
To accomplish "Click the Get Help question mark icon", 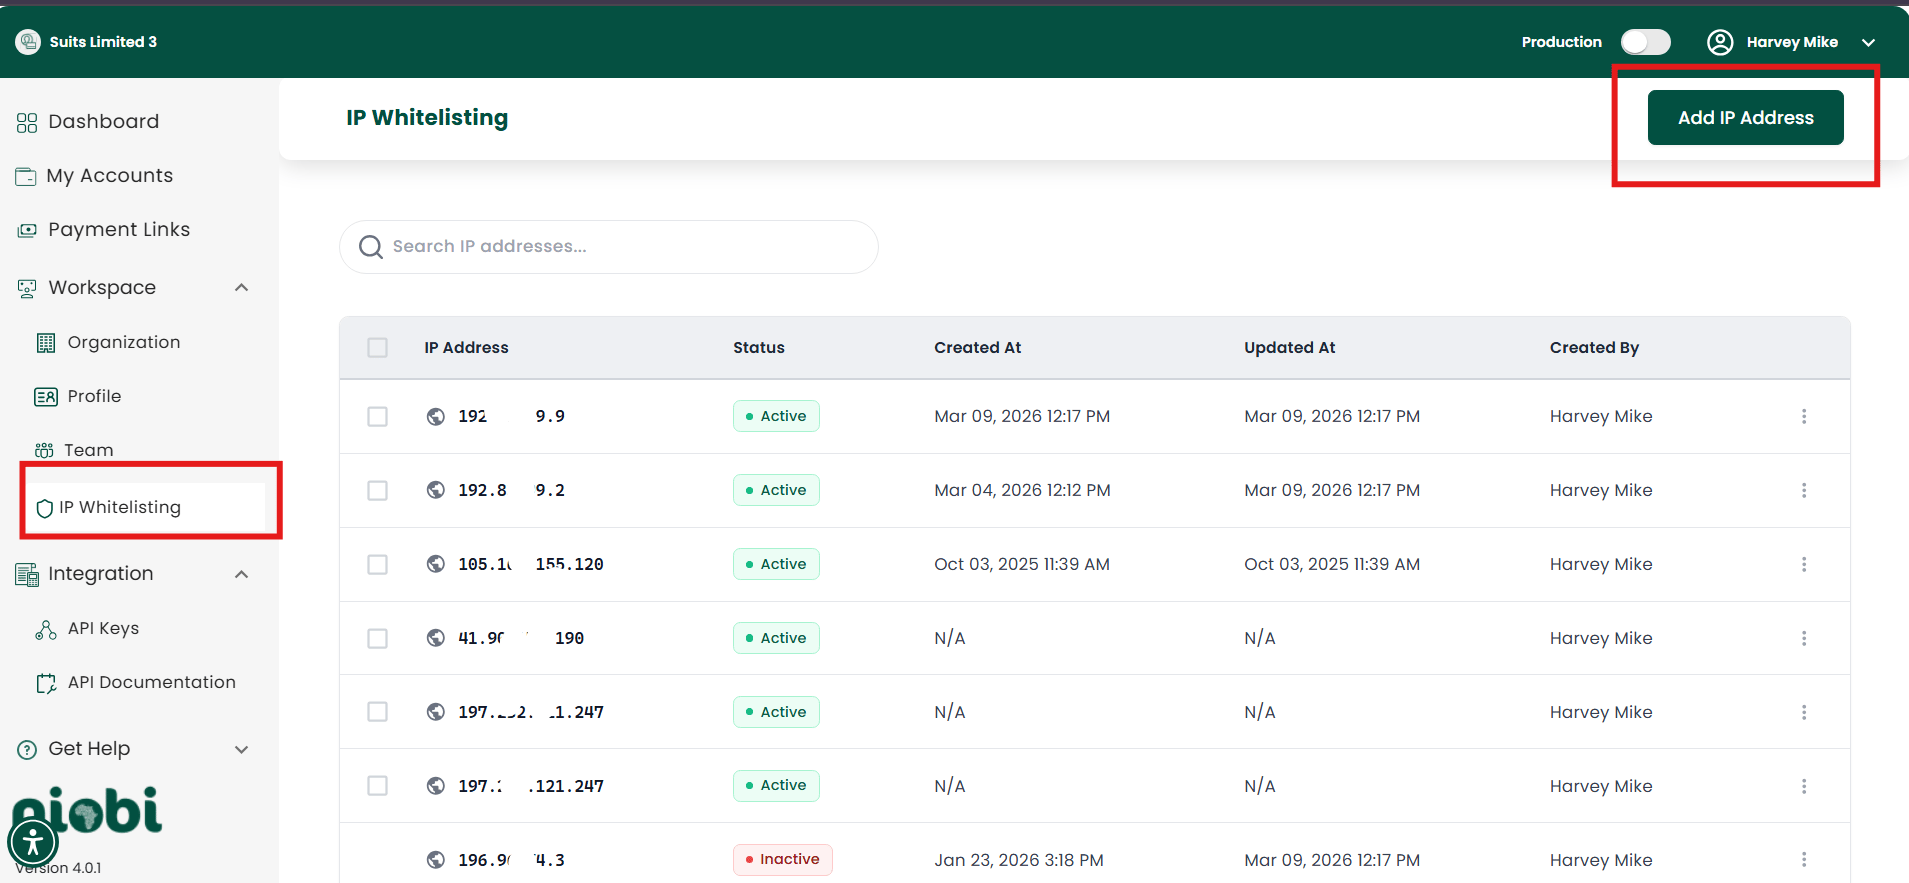I will click(27, 750).
